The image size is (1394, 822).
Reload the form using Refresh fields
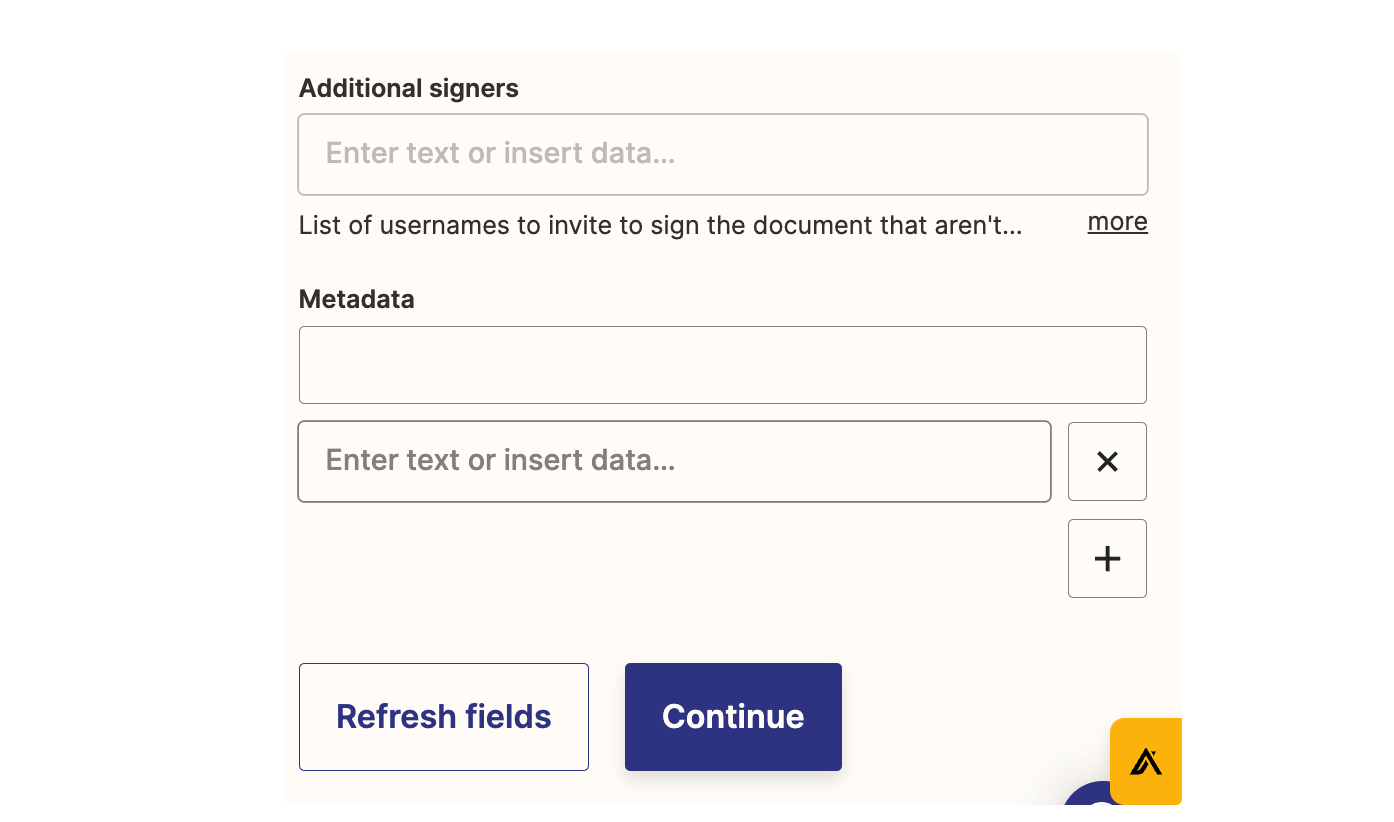click(443, 717)
